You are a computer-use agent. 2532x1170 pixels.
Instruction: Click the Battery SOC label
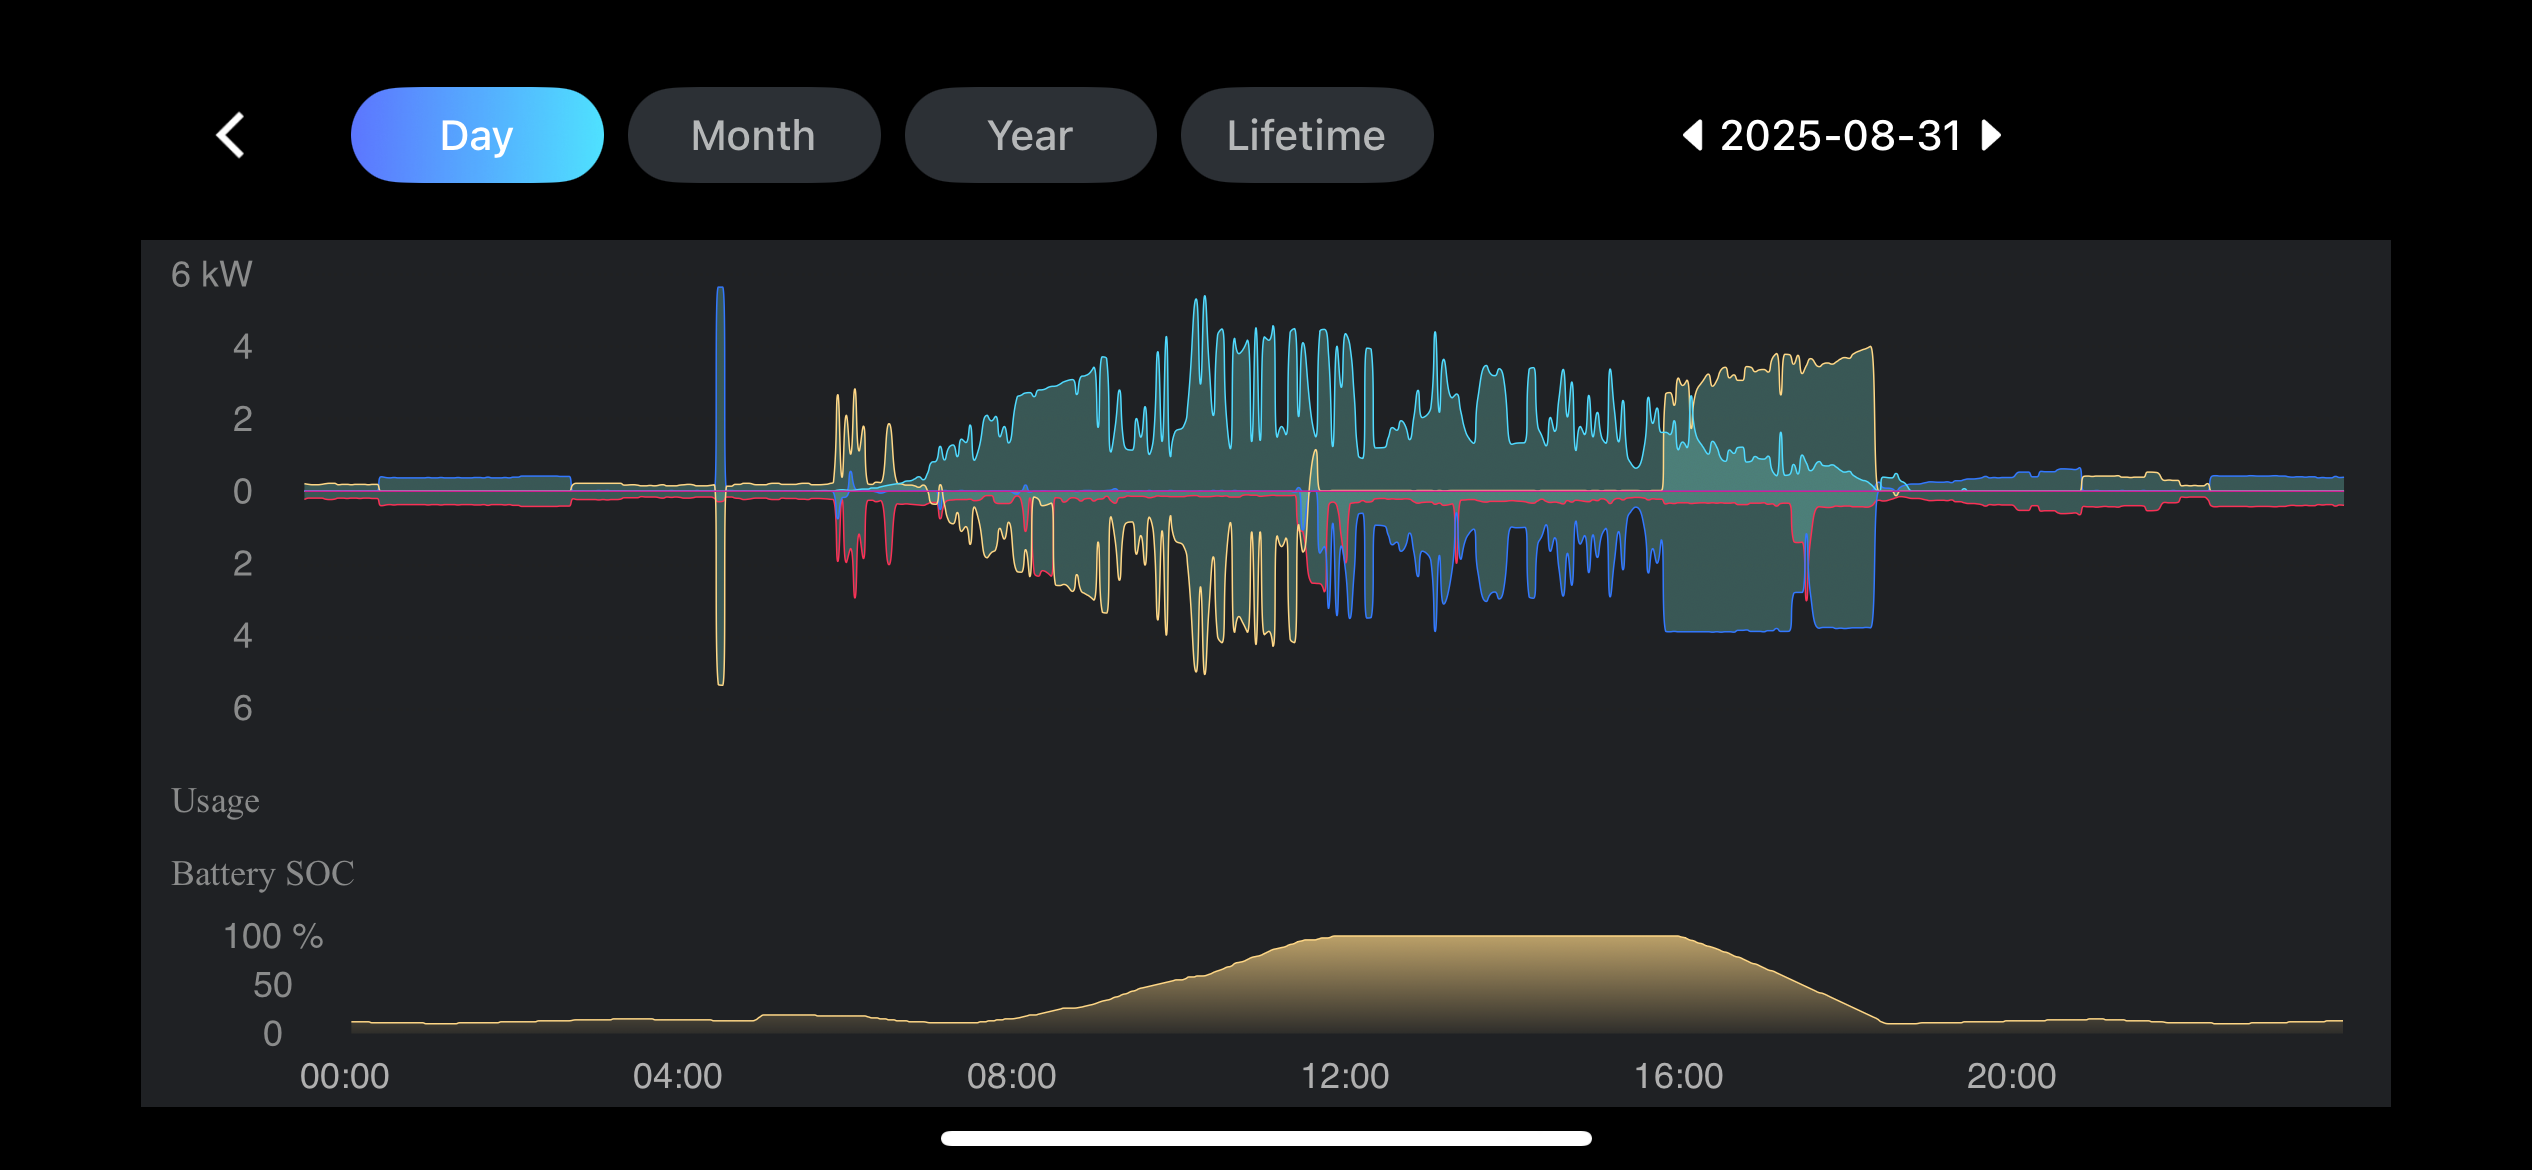[x=262, y=873]
